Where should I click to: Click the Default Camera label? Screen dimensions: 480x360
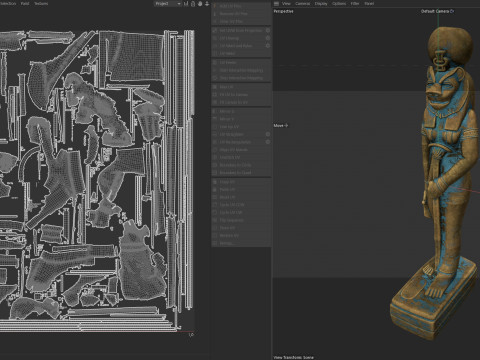tap(435, 11)
